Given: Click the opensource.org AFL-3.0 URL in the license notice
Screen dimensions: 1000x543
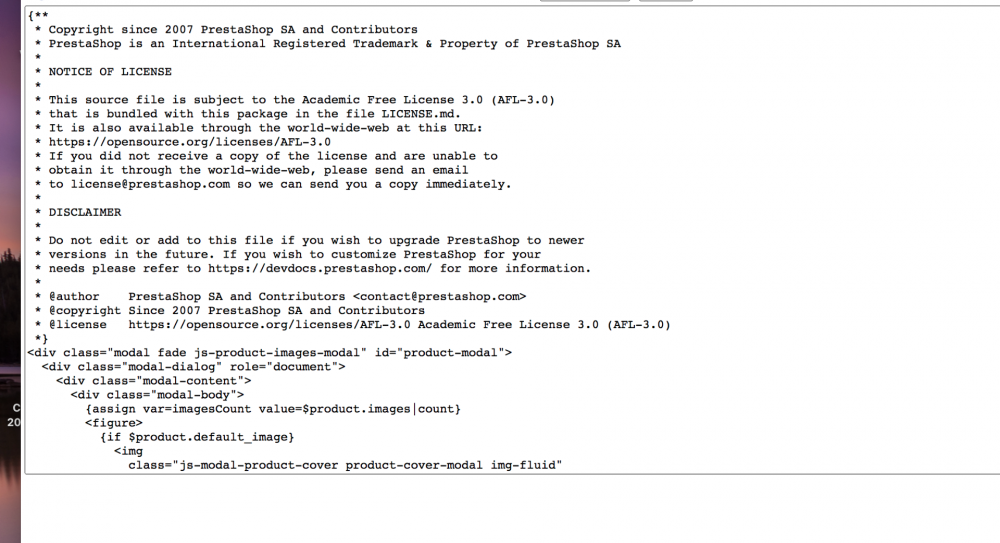Looking at the screenshot, I should (x=189, y=142).
